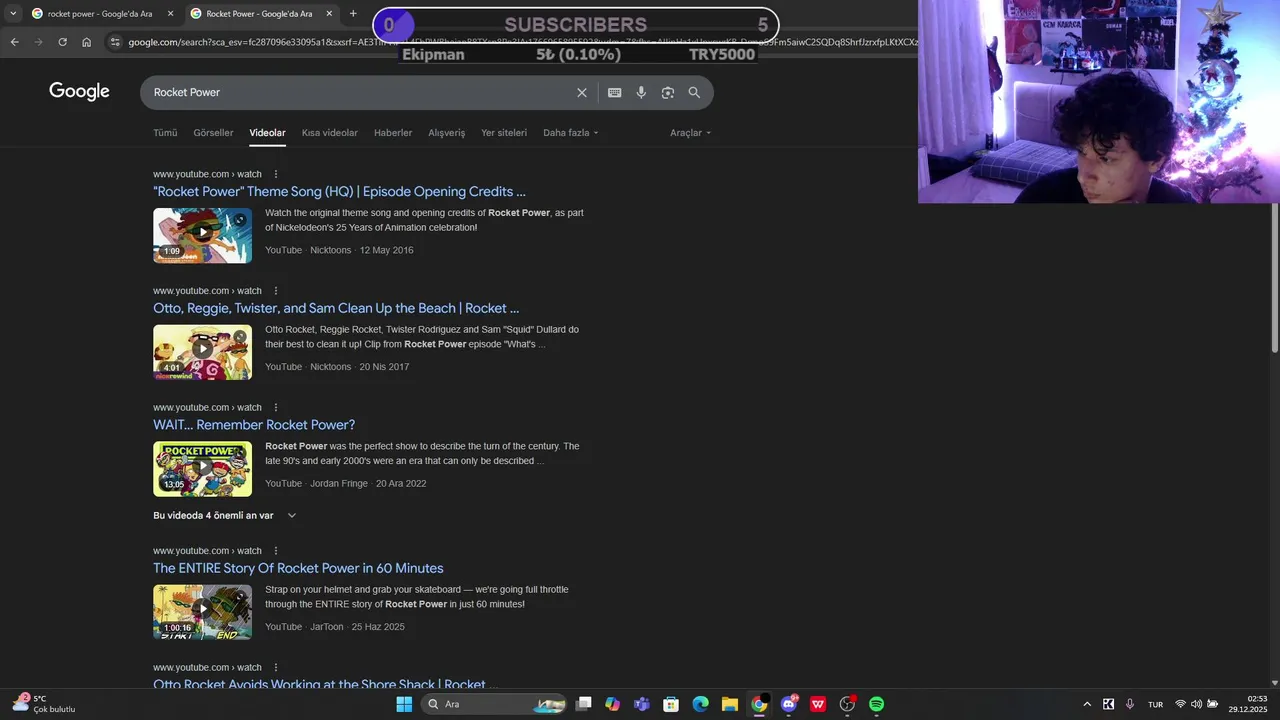
Task: Open "Rocket Power" Theme Song (HQ) link
Action: pyautogui.click(x=339, y=192)
